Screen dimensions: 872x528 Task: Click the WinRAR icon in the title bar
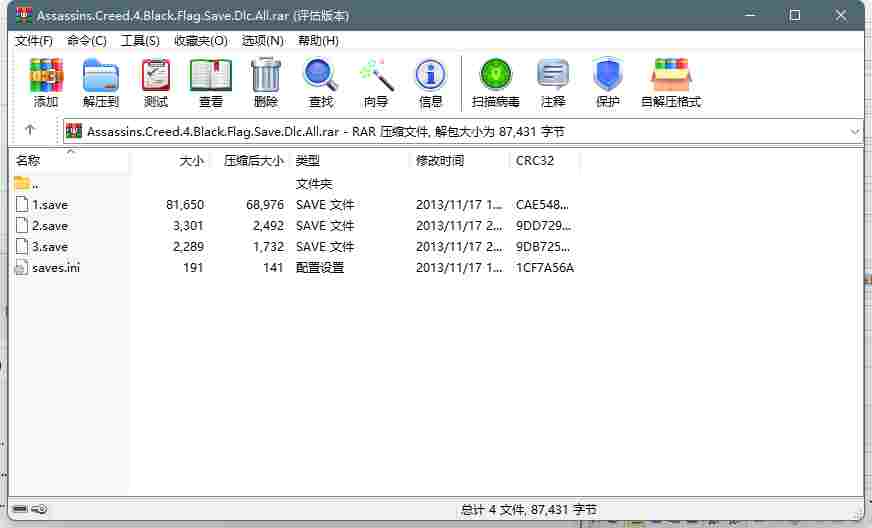24,15
